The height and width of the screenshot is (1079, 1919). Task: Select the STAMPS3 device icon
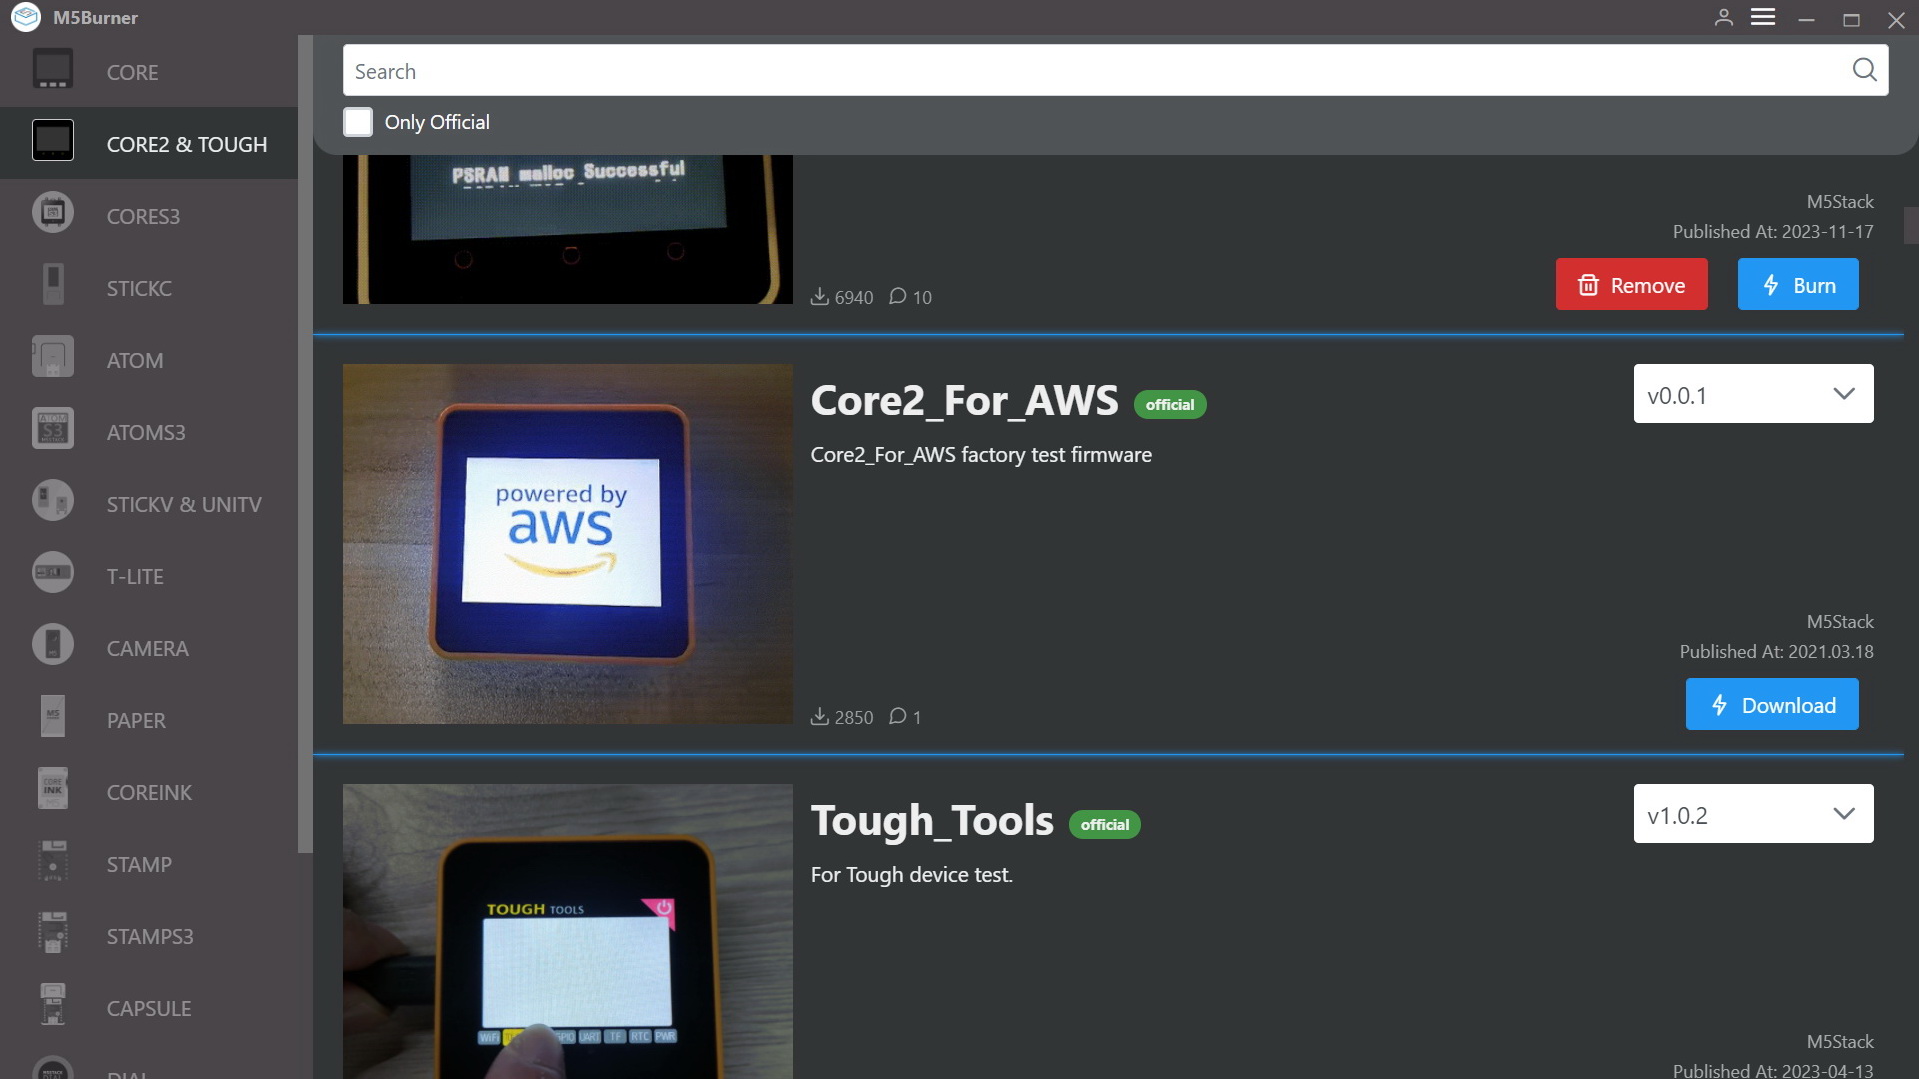coord(53,933)
